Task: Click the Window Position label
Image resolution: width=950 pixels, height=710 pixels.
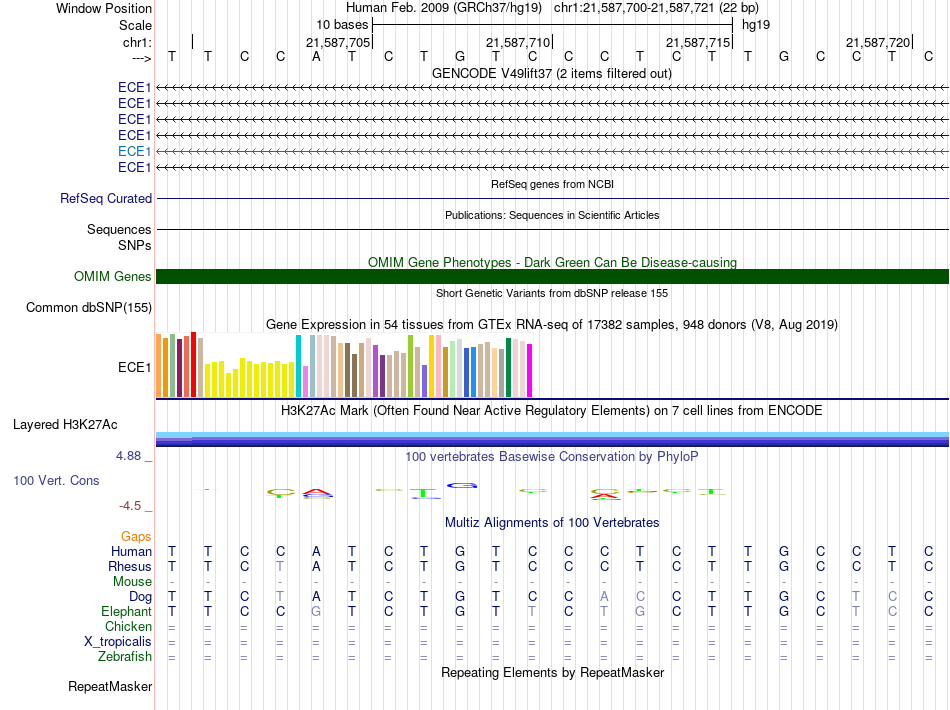Action: [x=104, y=8]
